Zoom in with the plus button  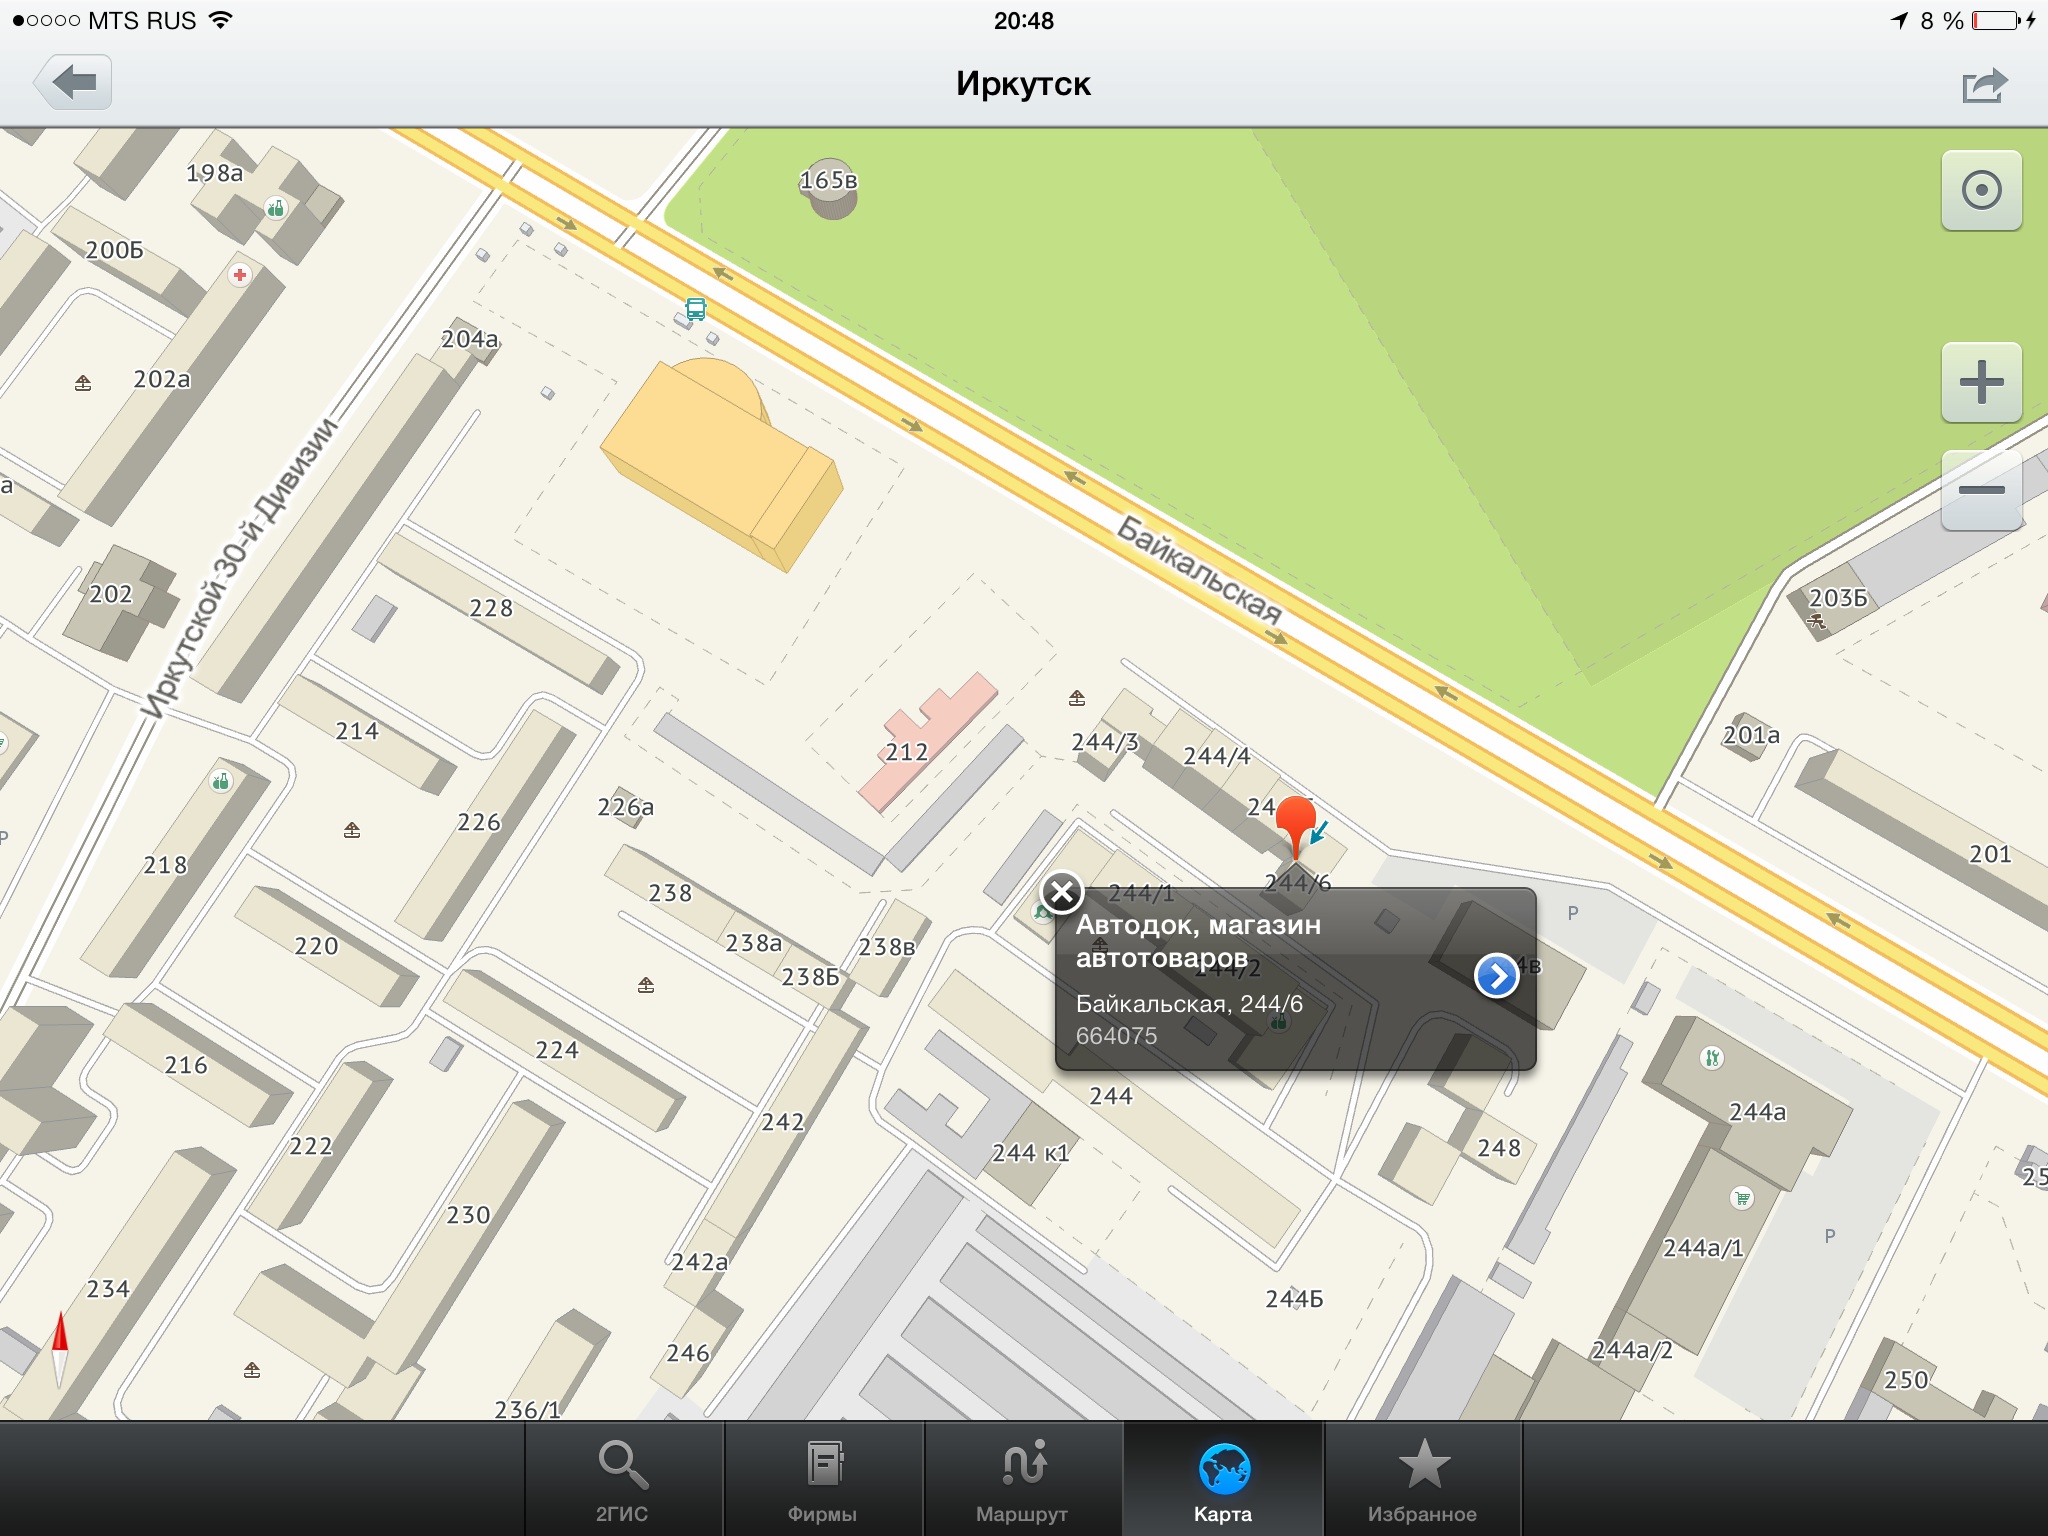pos(1981,382)
